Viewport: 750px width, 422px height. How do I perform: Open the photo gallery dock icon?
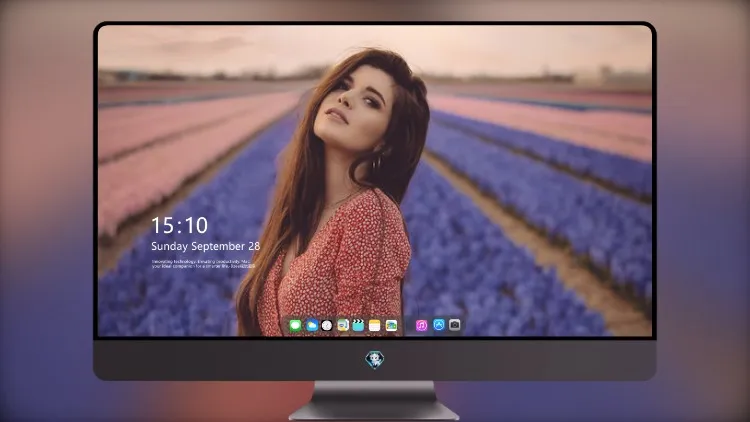[x=391, y=326]
